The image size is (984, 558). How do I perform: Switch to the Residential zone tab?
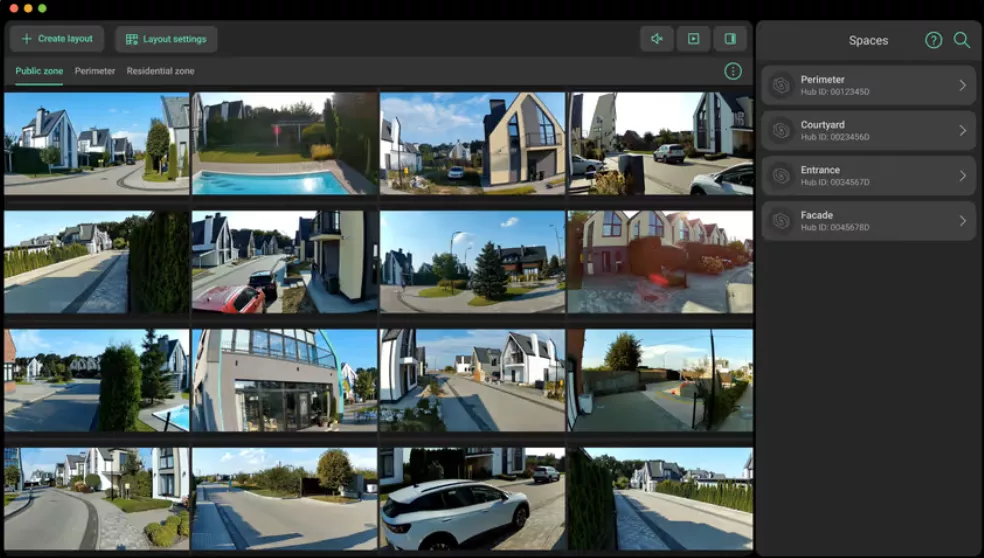tap(160, 71)
